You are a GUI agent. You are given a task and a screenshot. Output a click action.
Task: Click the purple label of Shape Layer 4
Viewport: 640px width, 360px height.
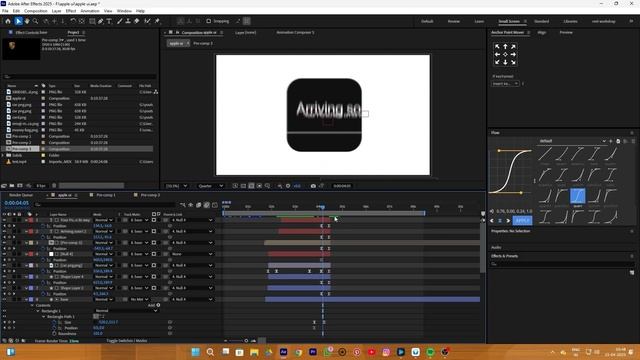pyautogui.click(x=31, y=277)
